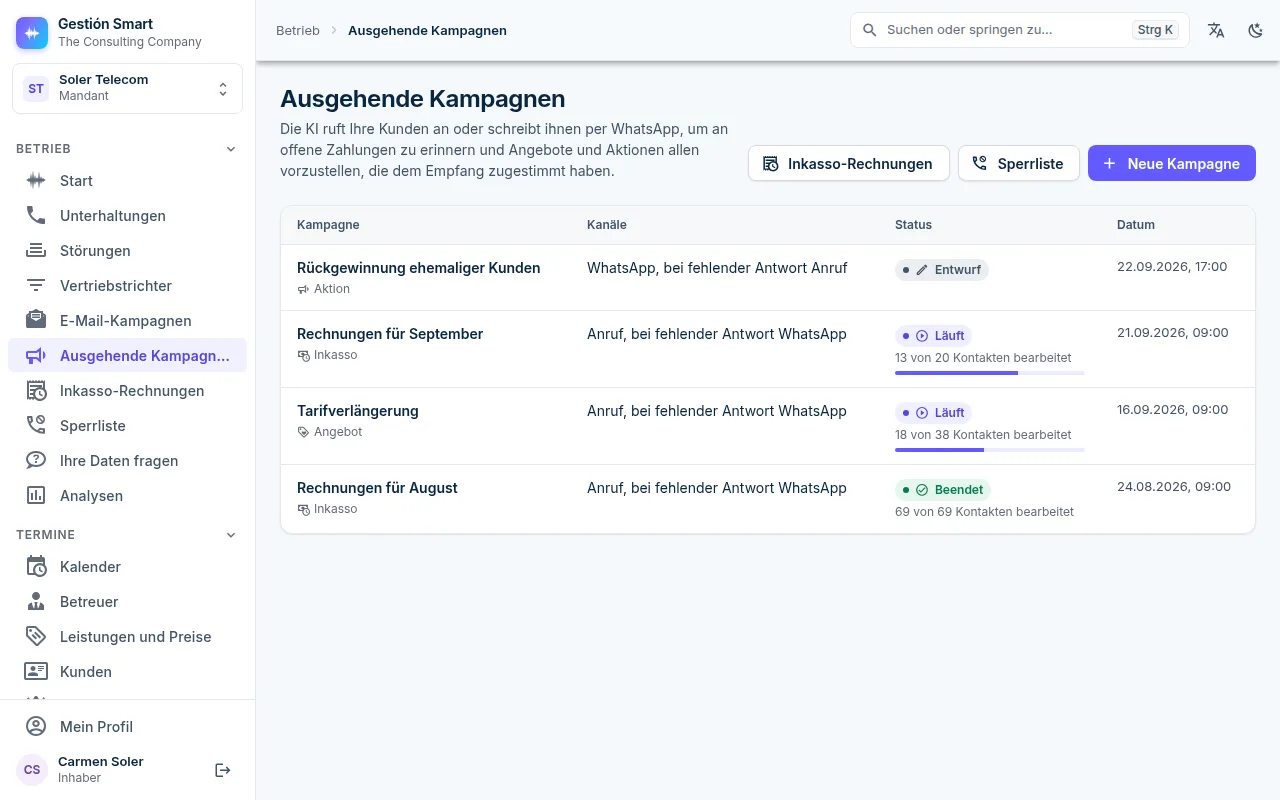Click the Betreuer person icon
The image size is (1280, 800).
click(36, 602)
